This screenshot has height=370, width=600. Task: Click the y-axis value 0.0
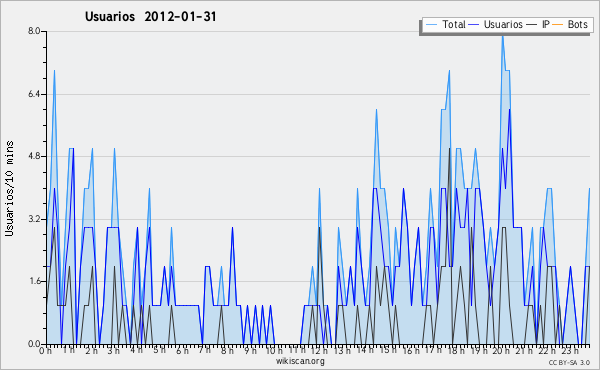(x=34, y=344)
